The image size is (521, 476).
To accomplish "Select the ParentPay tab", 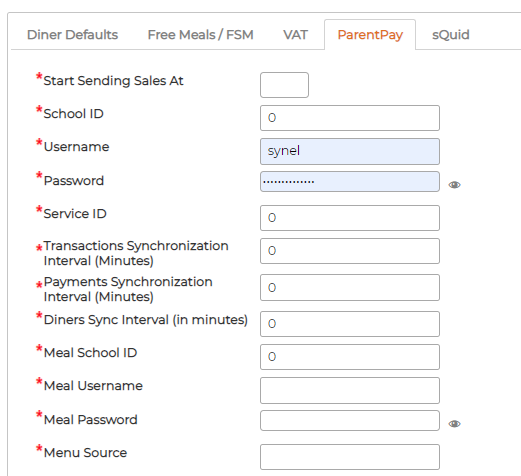I will pyautogui.click(x=370, y=35).
